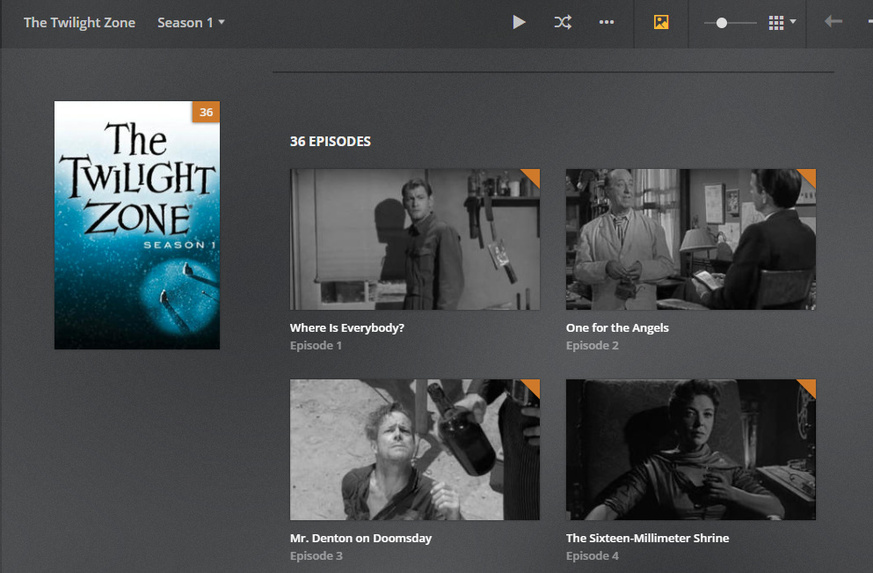873x573 pixels.
Task: Click unwatched corner flag on Mr. Denton on Doomsday
Action: pyautogui.click(x=532, y=386)
